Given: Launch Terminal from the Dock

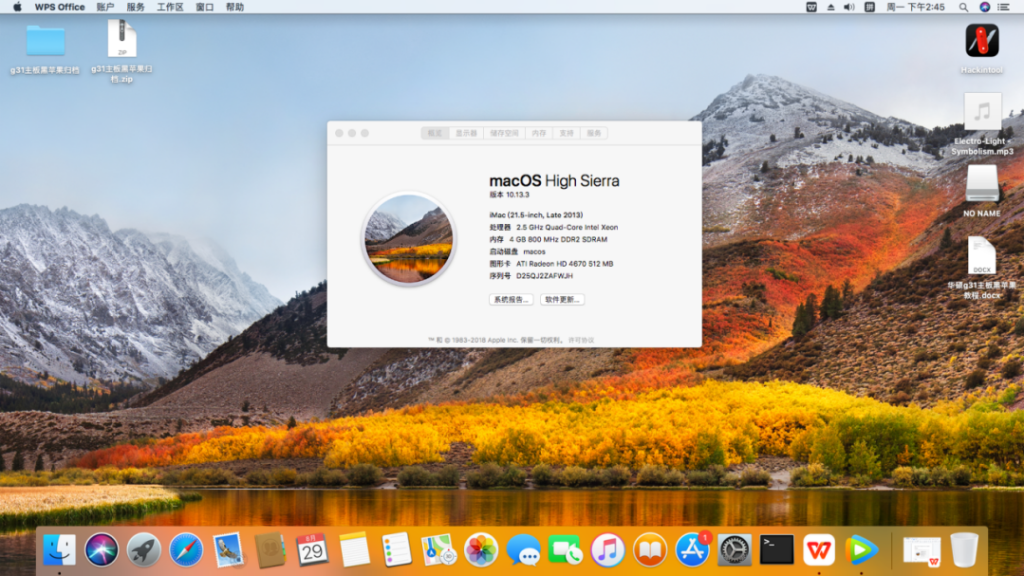Looking at the screenshot, I should (x=776, y=549).
